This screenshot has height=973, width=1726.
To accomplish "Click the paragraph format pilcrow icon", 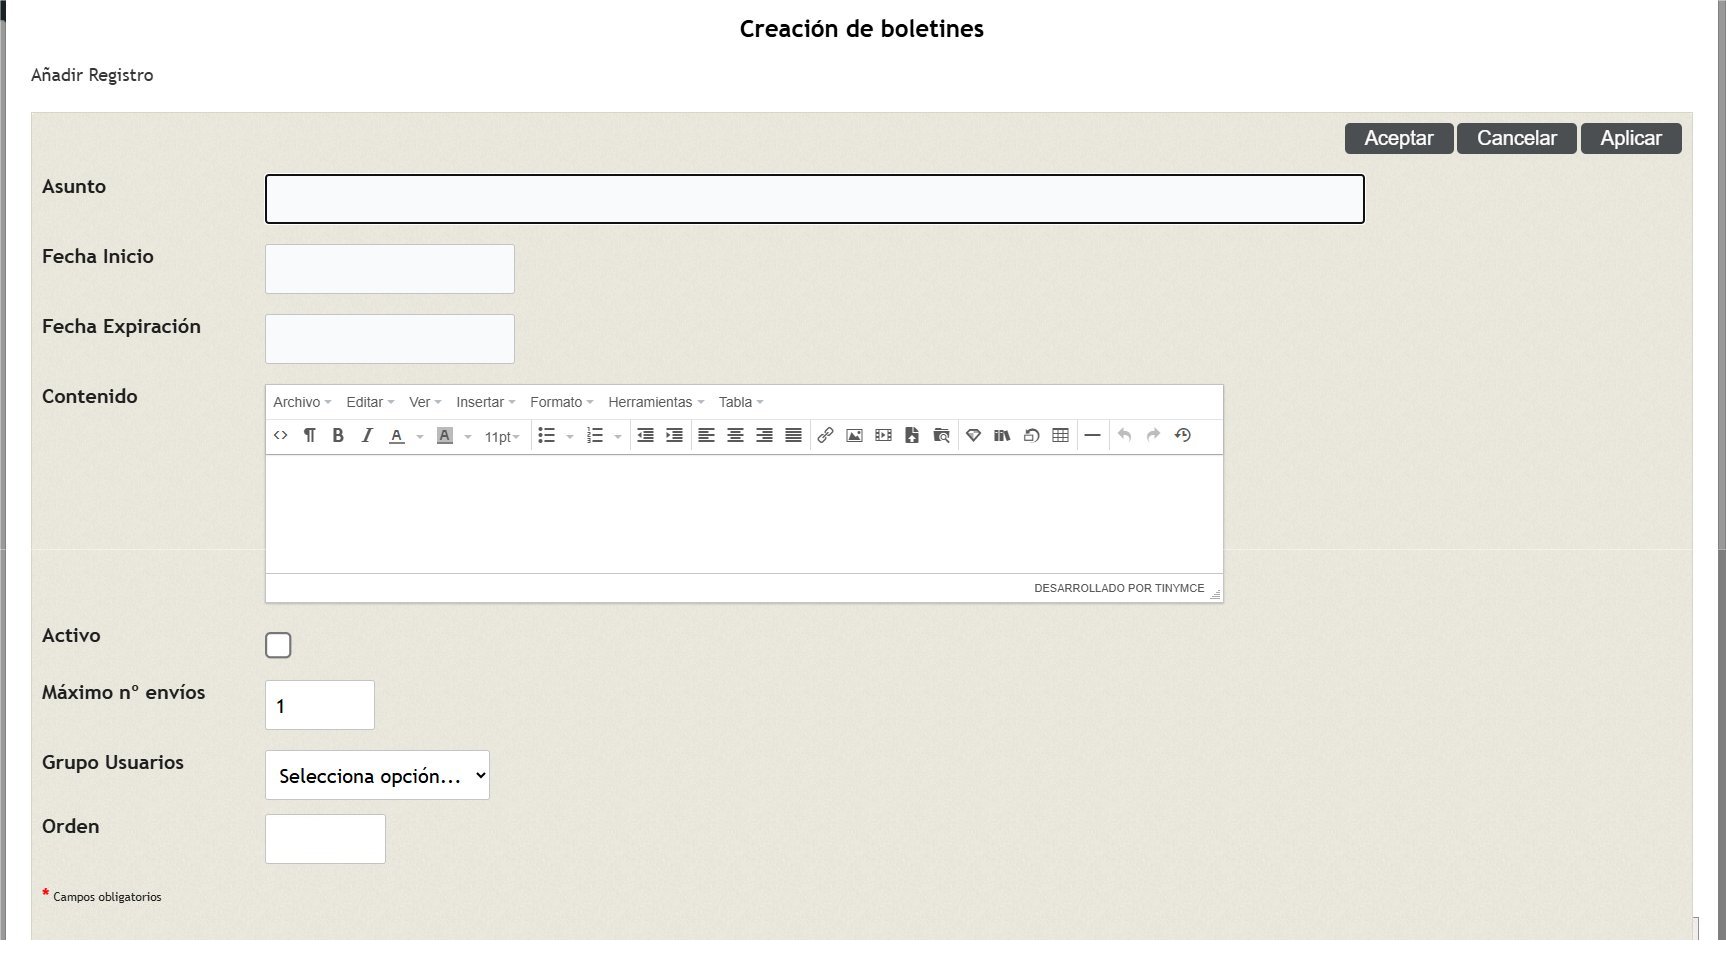I will click(x=310, y=435).
